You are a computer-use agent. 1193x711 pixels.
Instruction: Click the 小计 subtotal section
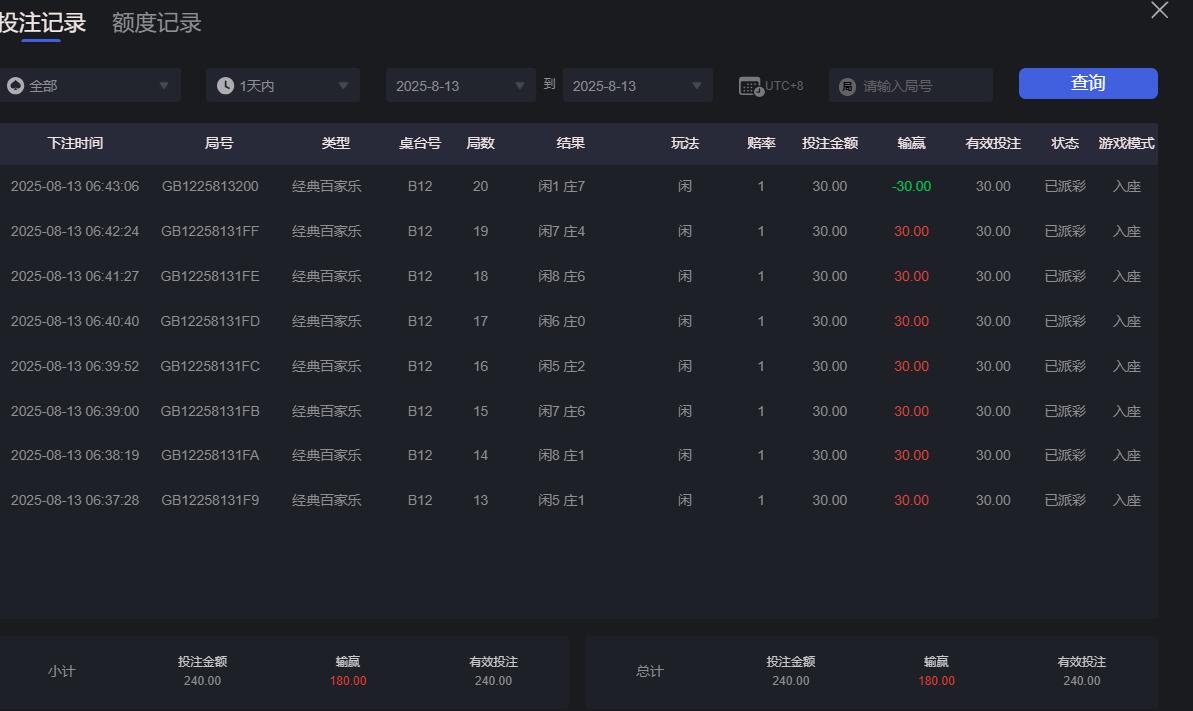[61, 672]
